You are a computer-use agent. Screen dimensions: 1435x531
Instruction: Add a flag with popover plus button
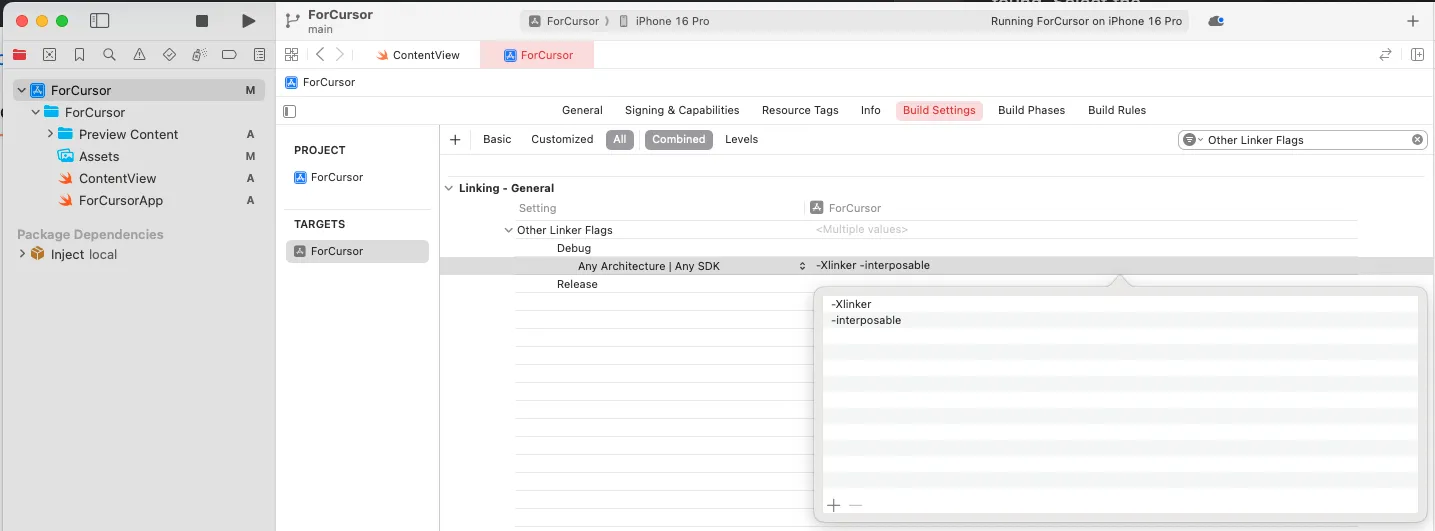click(x=833, y=506)
